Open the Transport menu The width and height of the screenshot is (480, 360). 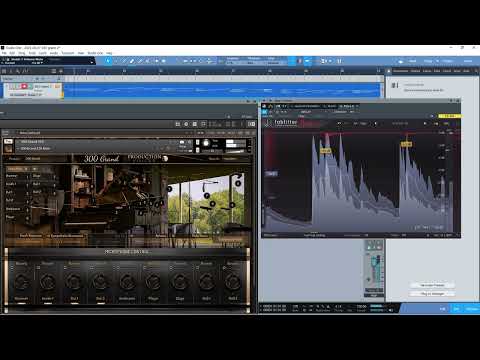68,53
